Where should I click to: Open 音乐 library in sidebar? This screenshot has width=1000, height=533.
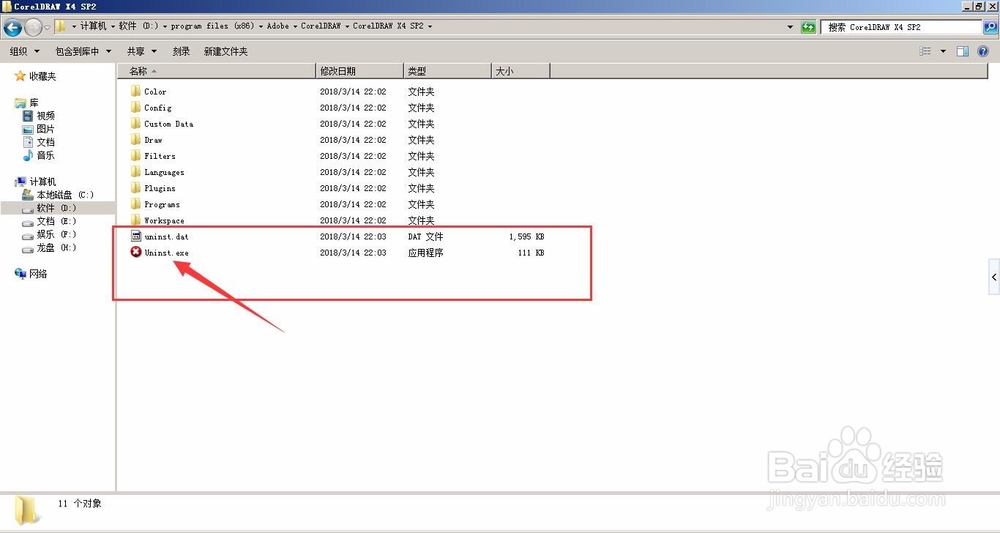click(x=39, y=155)
